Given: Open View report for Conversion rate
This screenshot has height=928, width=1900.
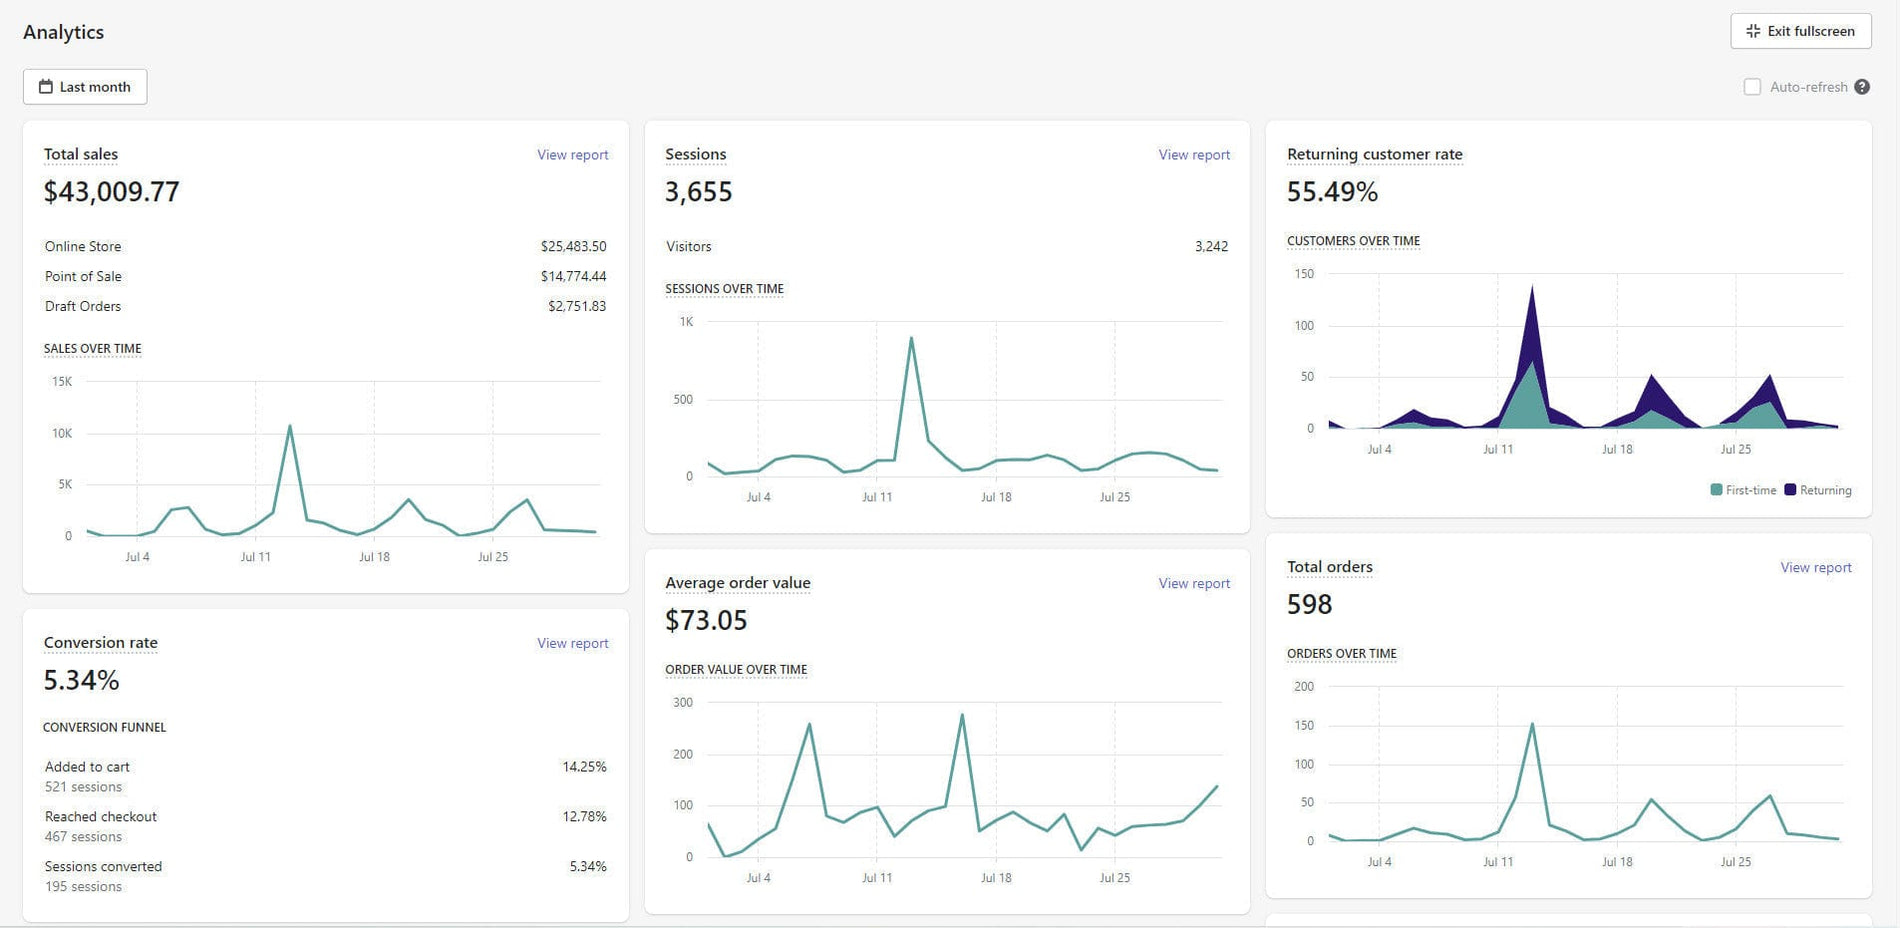Looking at the screenshot, I should pos(572,643).
